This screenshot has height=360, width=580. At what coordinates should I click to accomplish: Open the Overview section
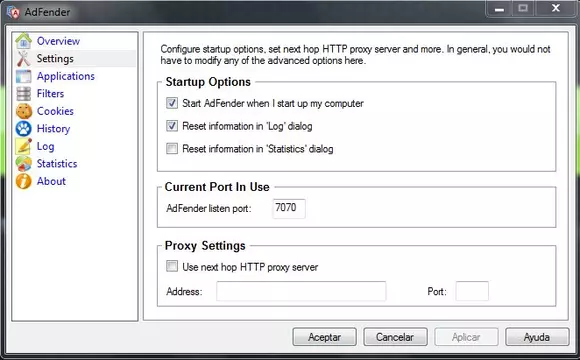coord(58,41)
